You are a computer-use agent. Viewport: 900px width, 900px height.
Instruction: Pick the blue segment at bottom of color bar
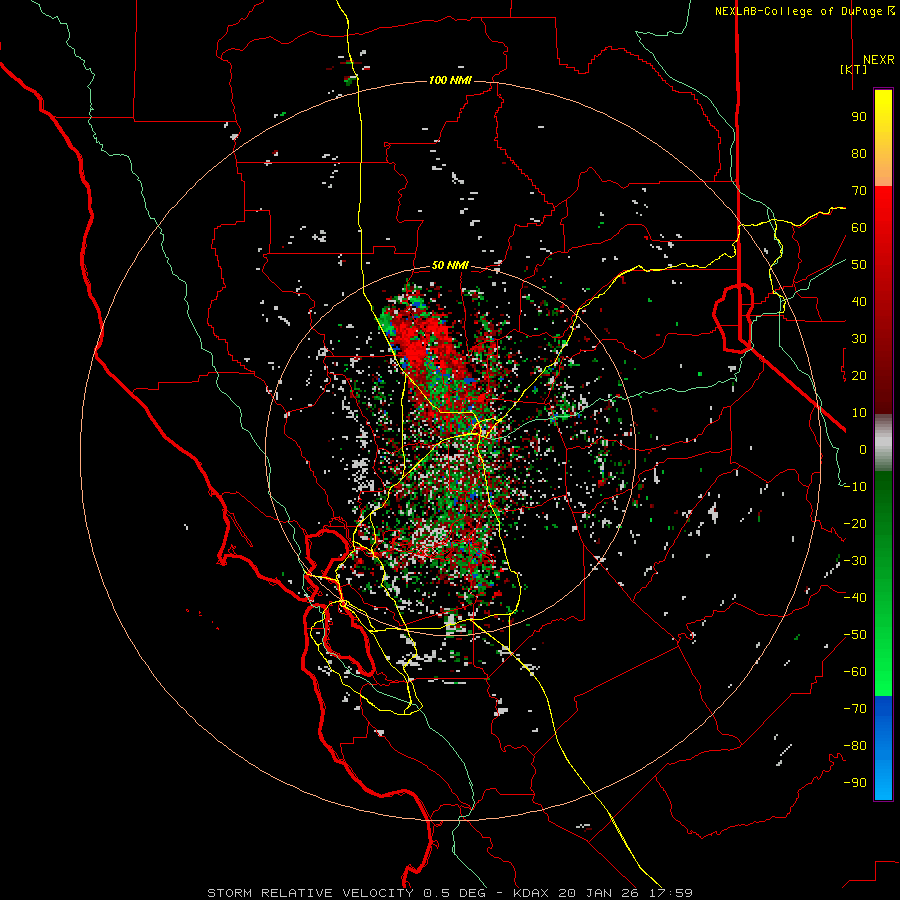coord(883,748)
